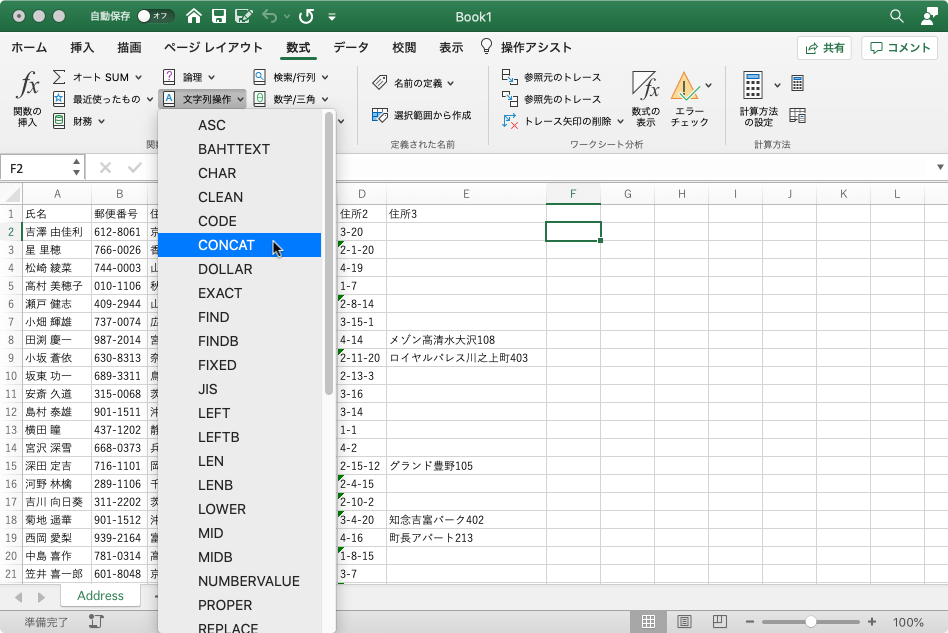Click the Insert Function fx icon
This screenshot has height=633, width=948.
coord(28,85)
